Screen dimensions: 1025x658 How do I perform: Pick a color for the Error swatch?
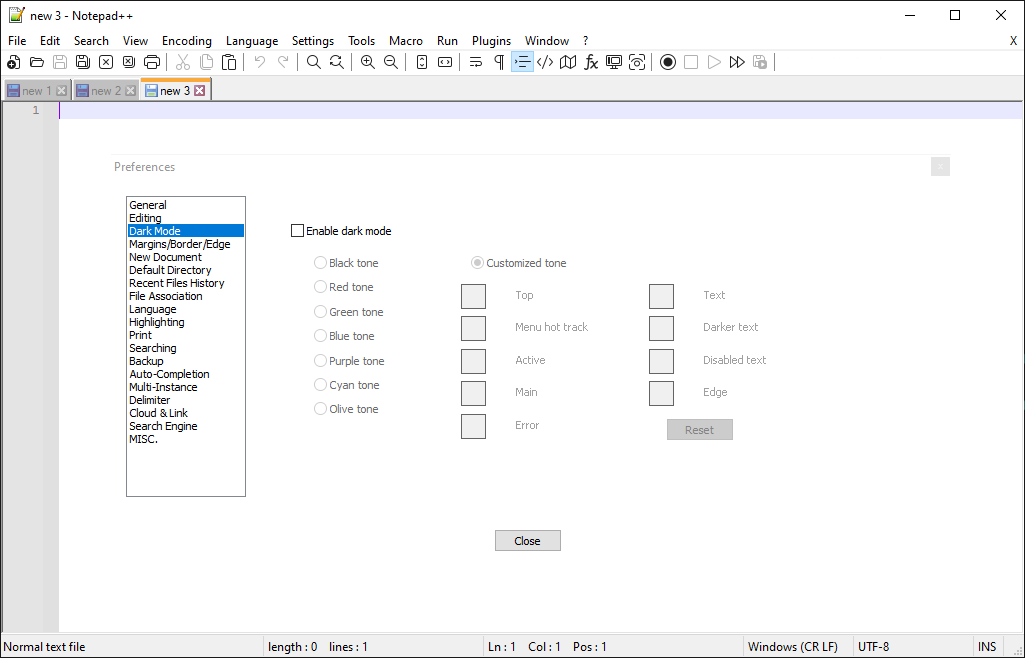pyautogui.click(x=473, y=426)
